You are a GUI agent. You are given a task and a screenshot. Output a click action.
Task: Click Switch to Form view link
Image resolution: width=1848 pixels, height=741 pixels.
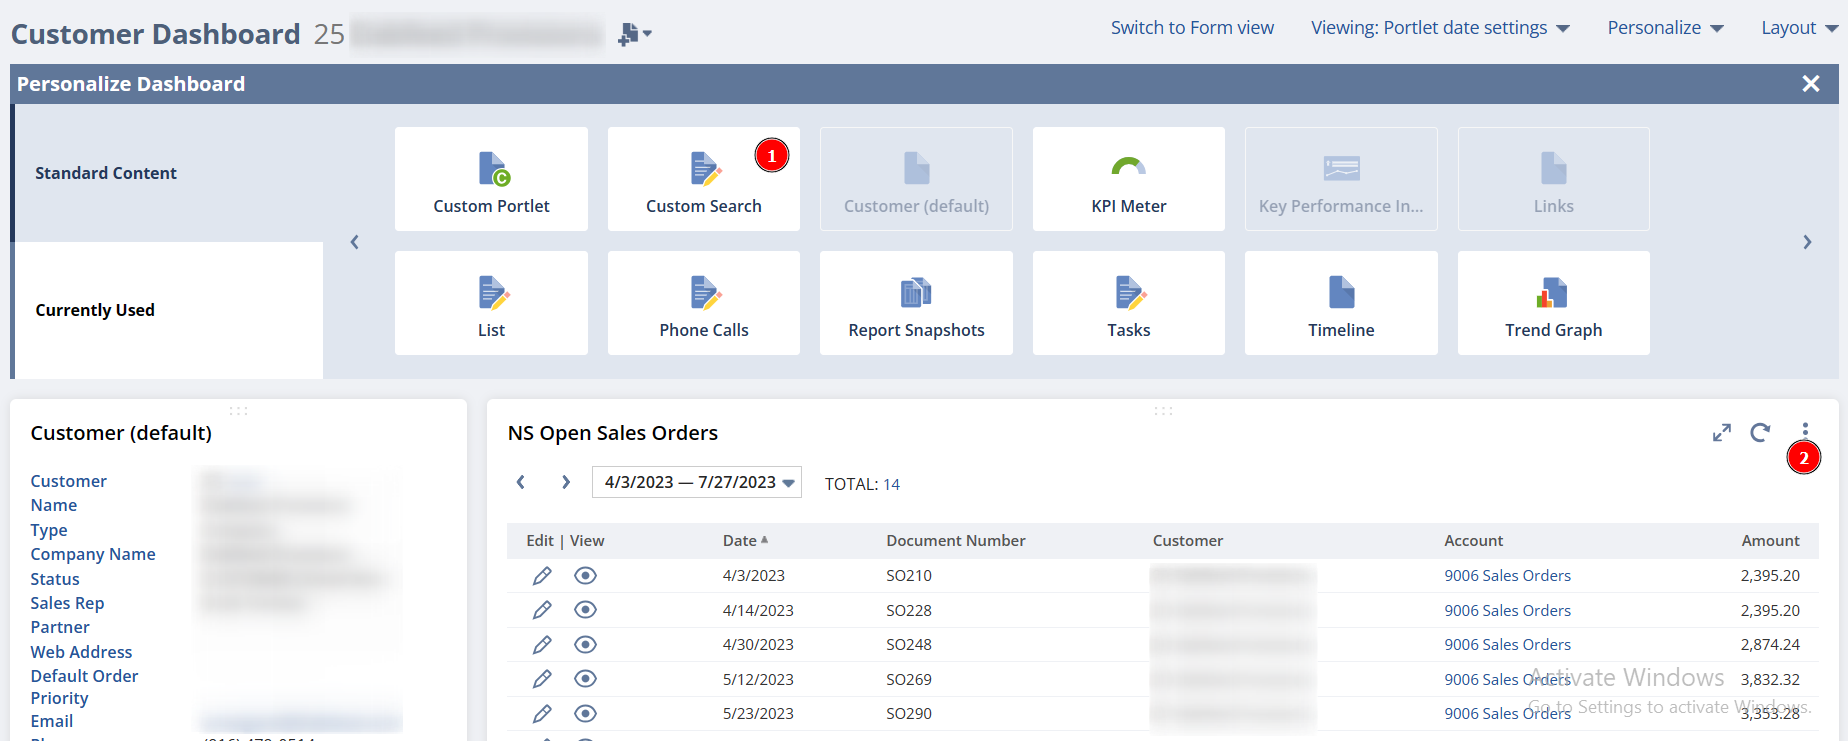coord(1192,28)
